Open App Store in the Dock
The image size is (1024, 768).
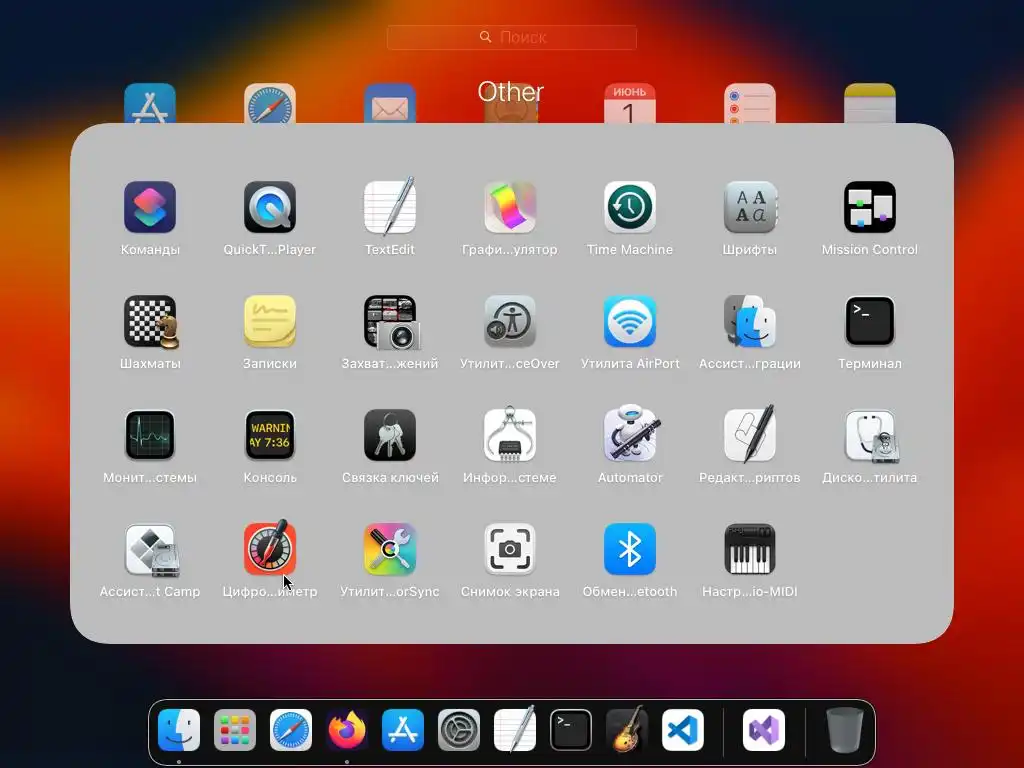pos(402,729)
